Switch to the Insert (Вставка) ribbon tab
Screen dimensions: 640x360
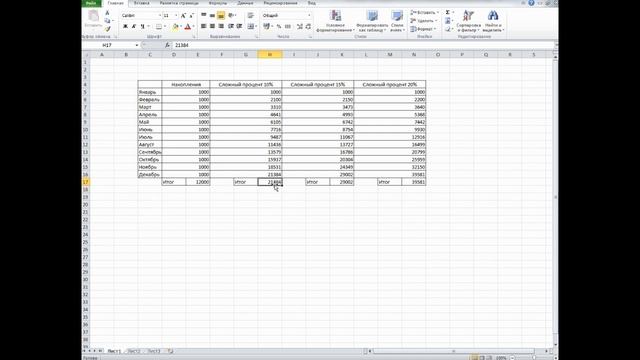(142, 3)
